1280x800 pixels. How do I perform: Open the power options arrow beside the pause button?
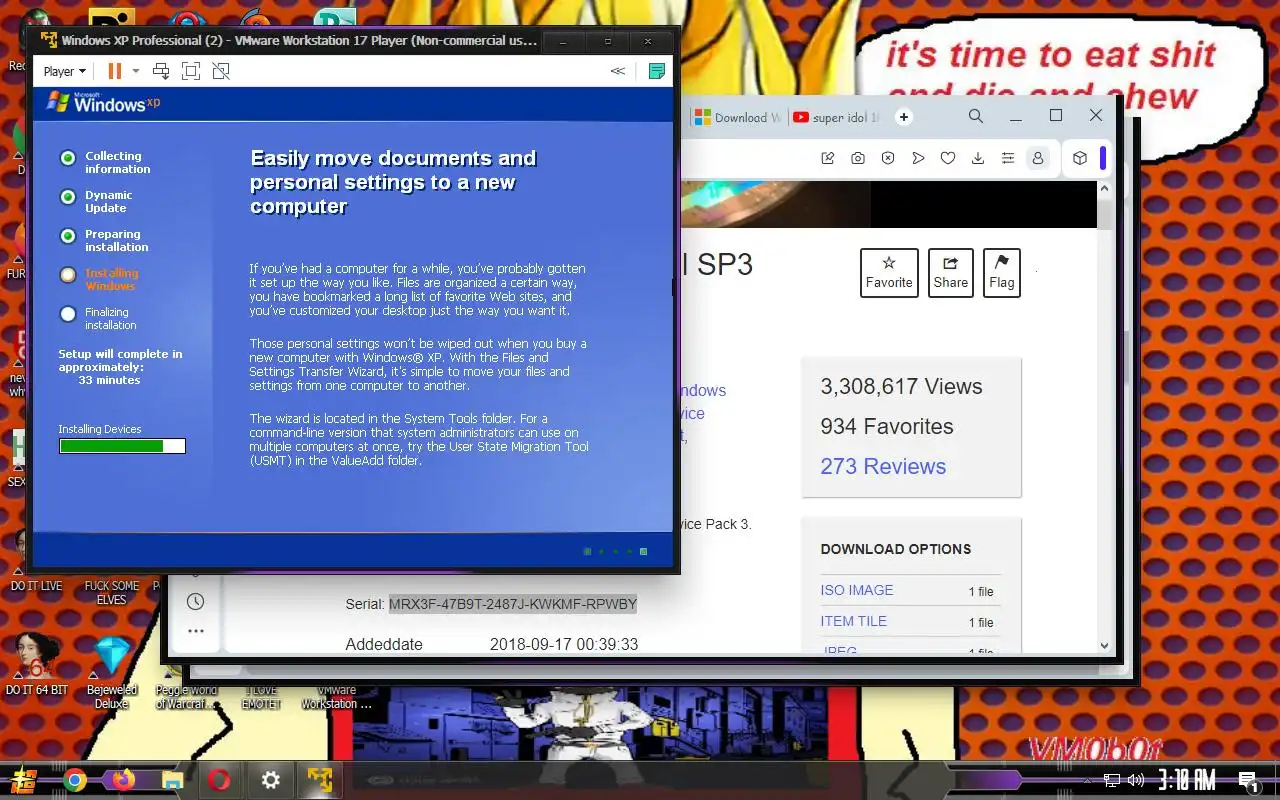click(136, 71)
